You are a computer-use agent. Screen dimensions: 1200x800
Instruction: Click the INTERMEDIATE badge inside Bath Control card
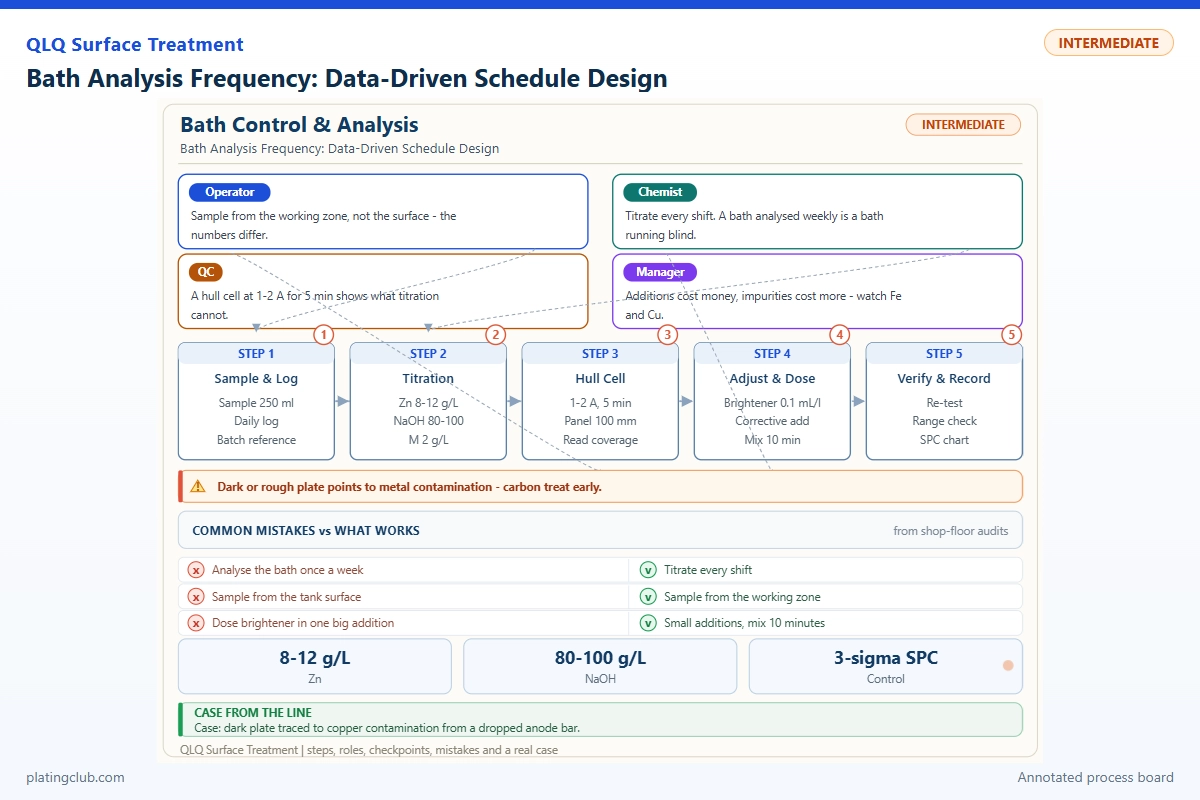(963, 125)
